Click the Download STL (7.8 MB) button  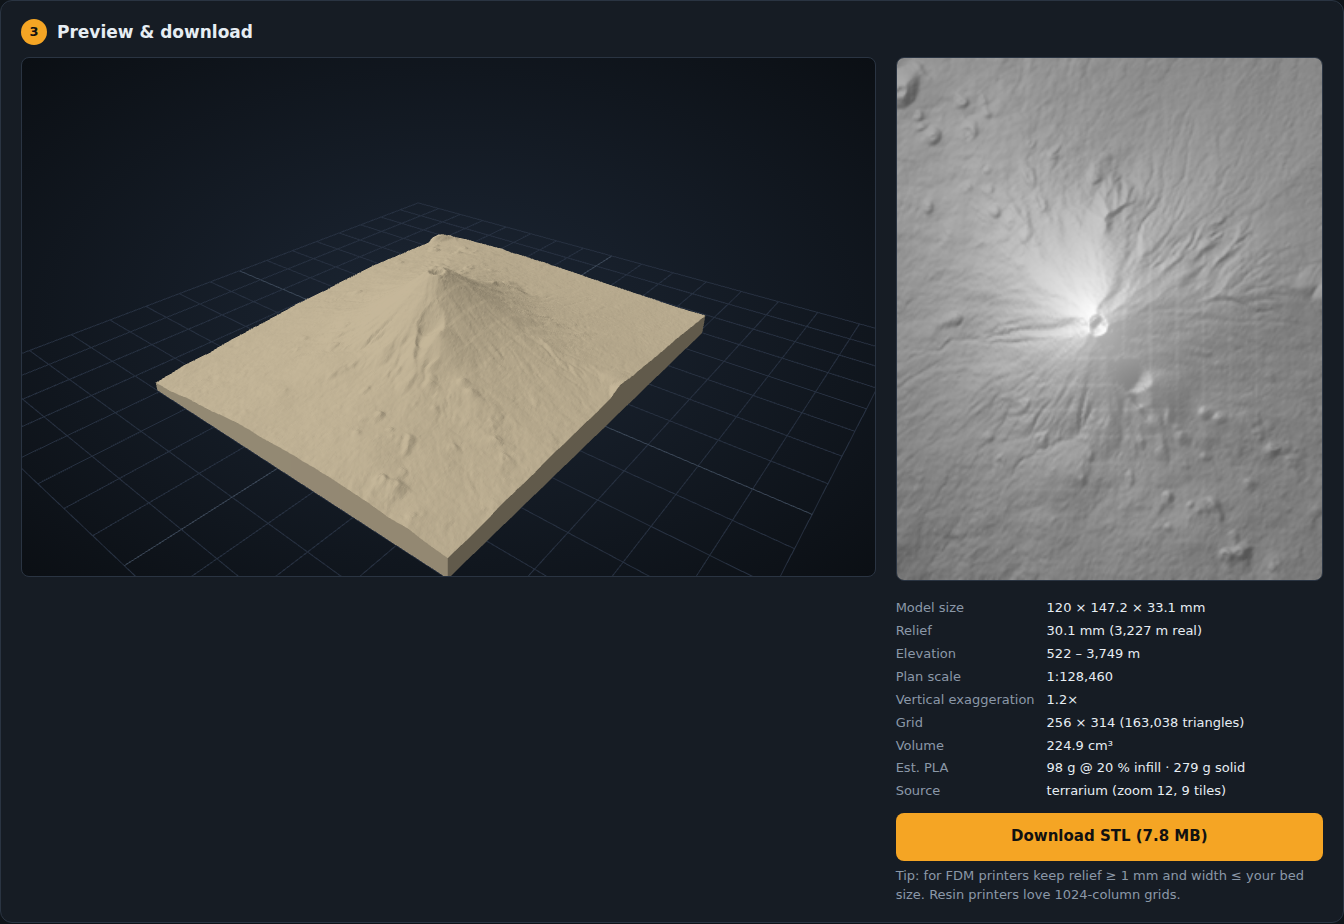(1109, 836)
